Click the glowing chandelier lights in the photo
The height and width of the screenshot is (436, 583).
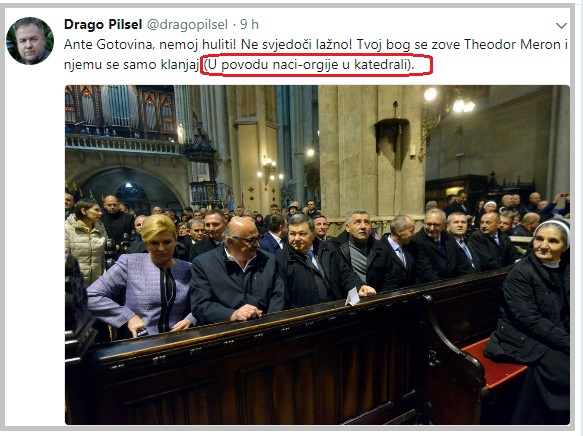[x=452, y=100]
